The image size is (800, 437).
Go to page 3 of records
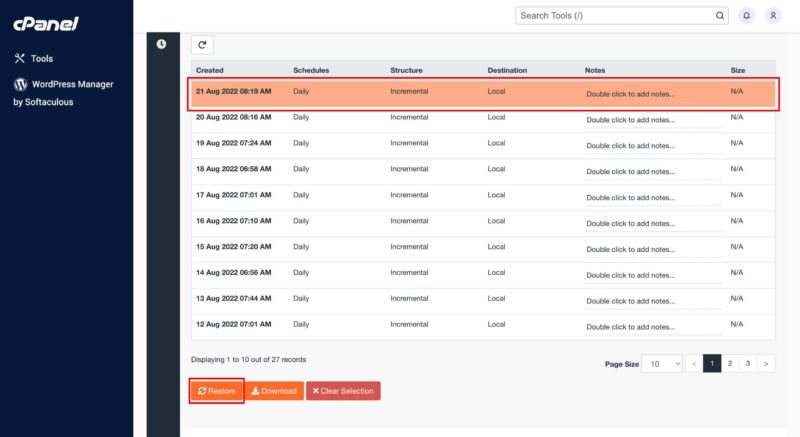click(x=747, y=364)
